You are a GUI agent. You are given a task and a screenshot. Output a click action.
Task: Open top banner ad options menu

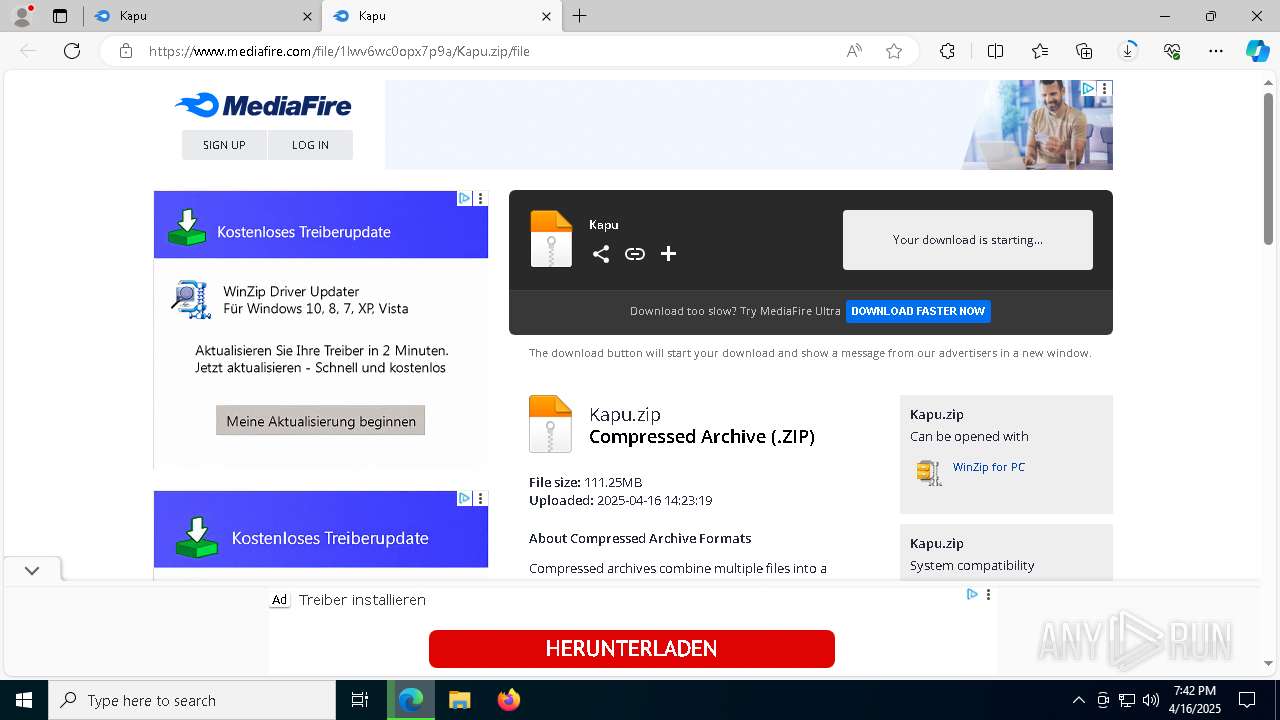1105,89
